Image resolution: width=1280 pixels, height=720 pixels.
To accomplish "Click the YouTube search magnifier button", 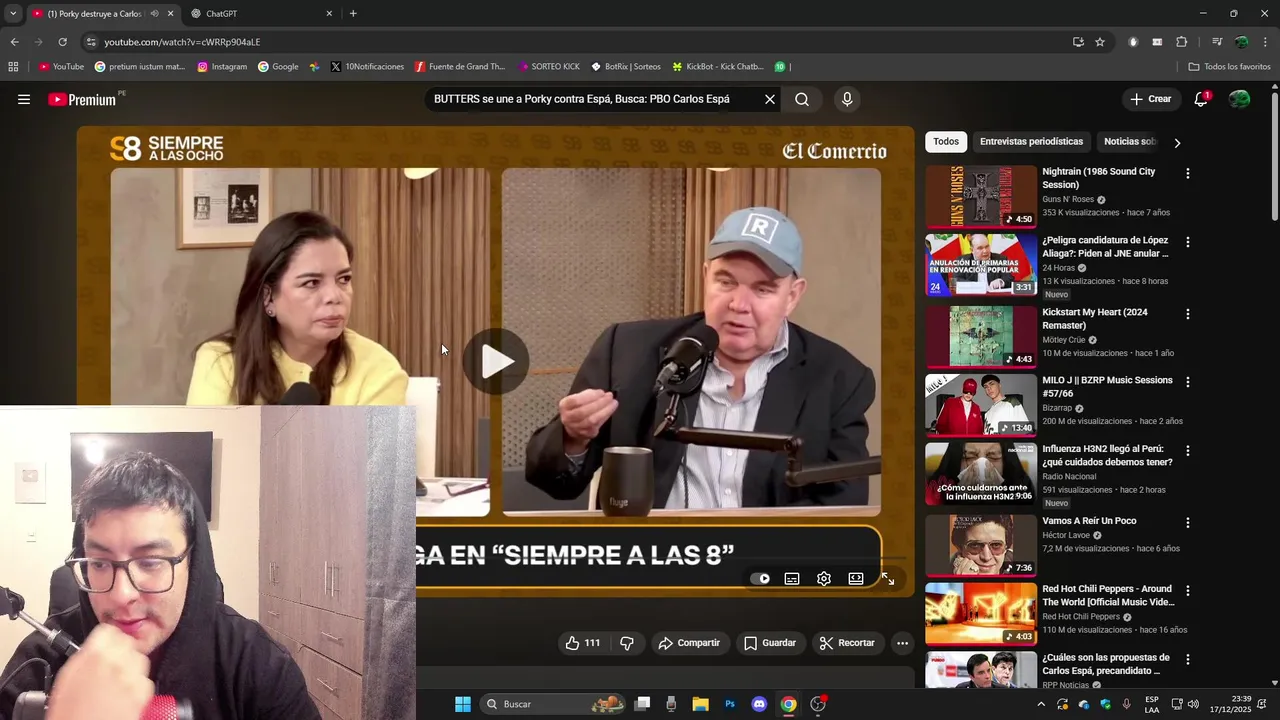I will click(x=802, y=99).
